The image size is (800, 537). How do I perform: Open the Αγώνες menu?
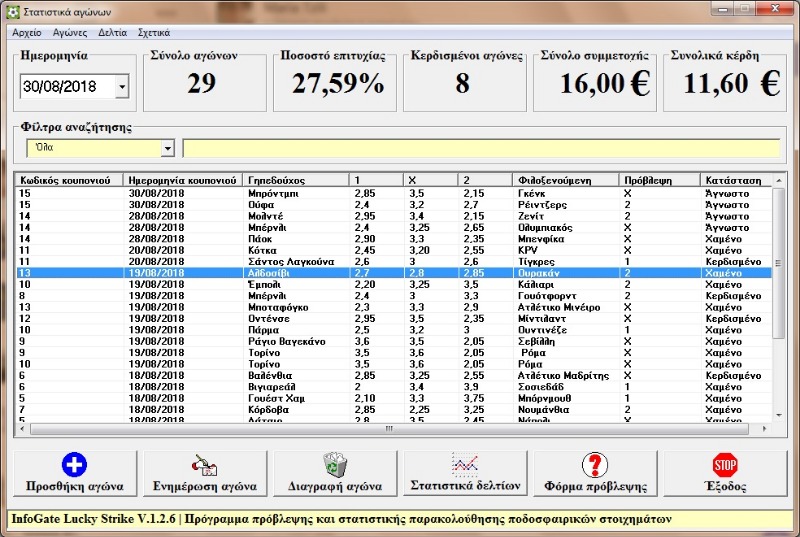tap(70, 33)
